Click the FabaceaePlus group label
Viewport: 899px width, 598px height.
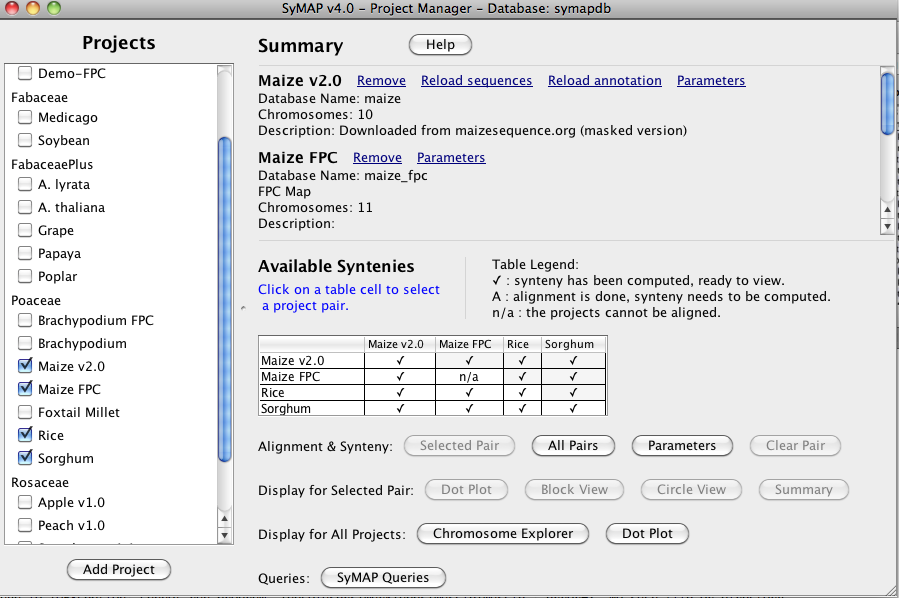tap(52, 165)
